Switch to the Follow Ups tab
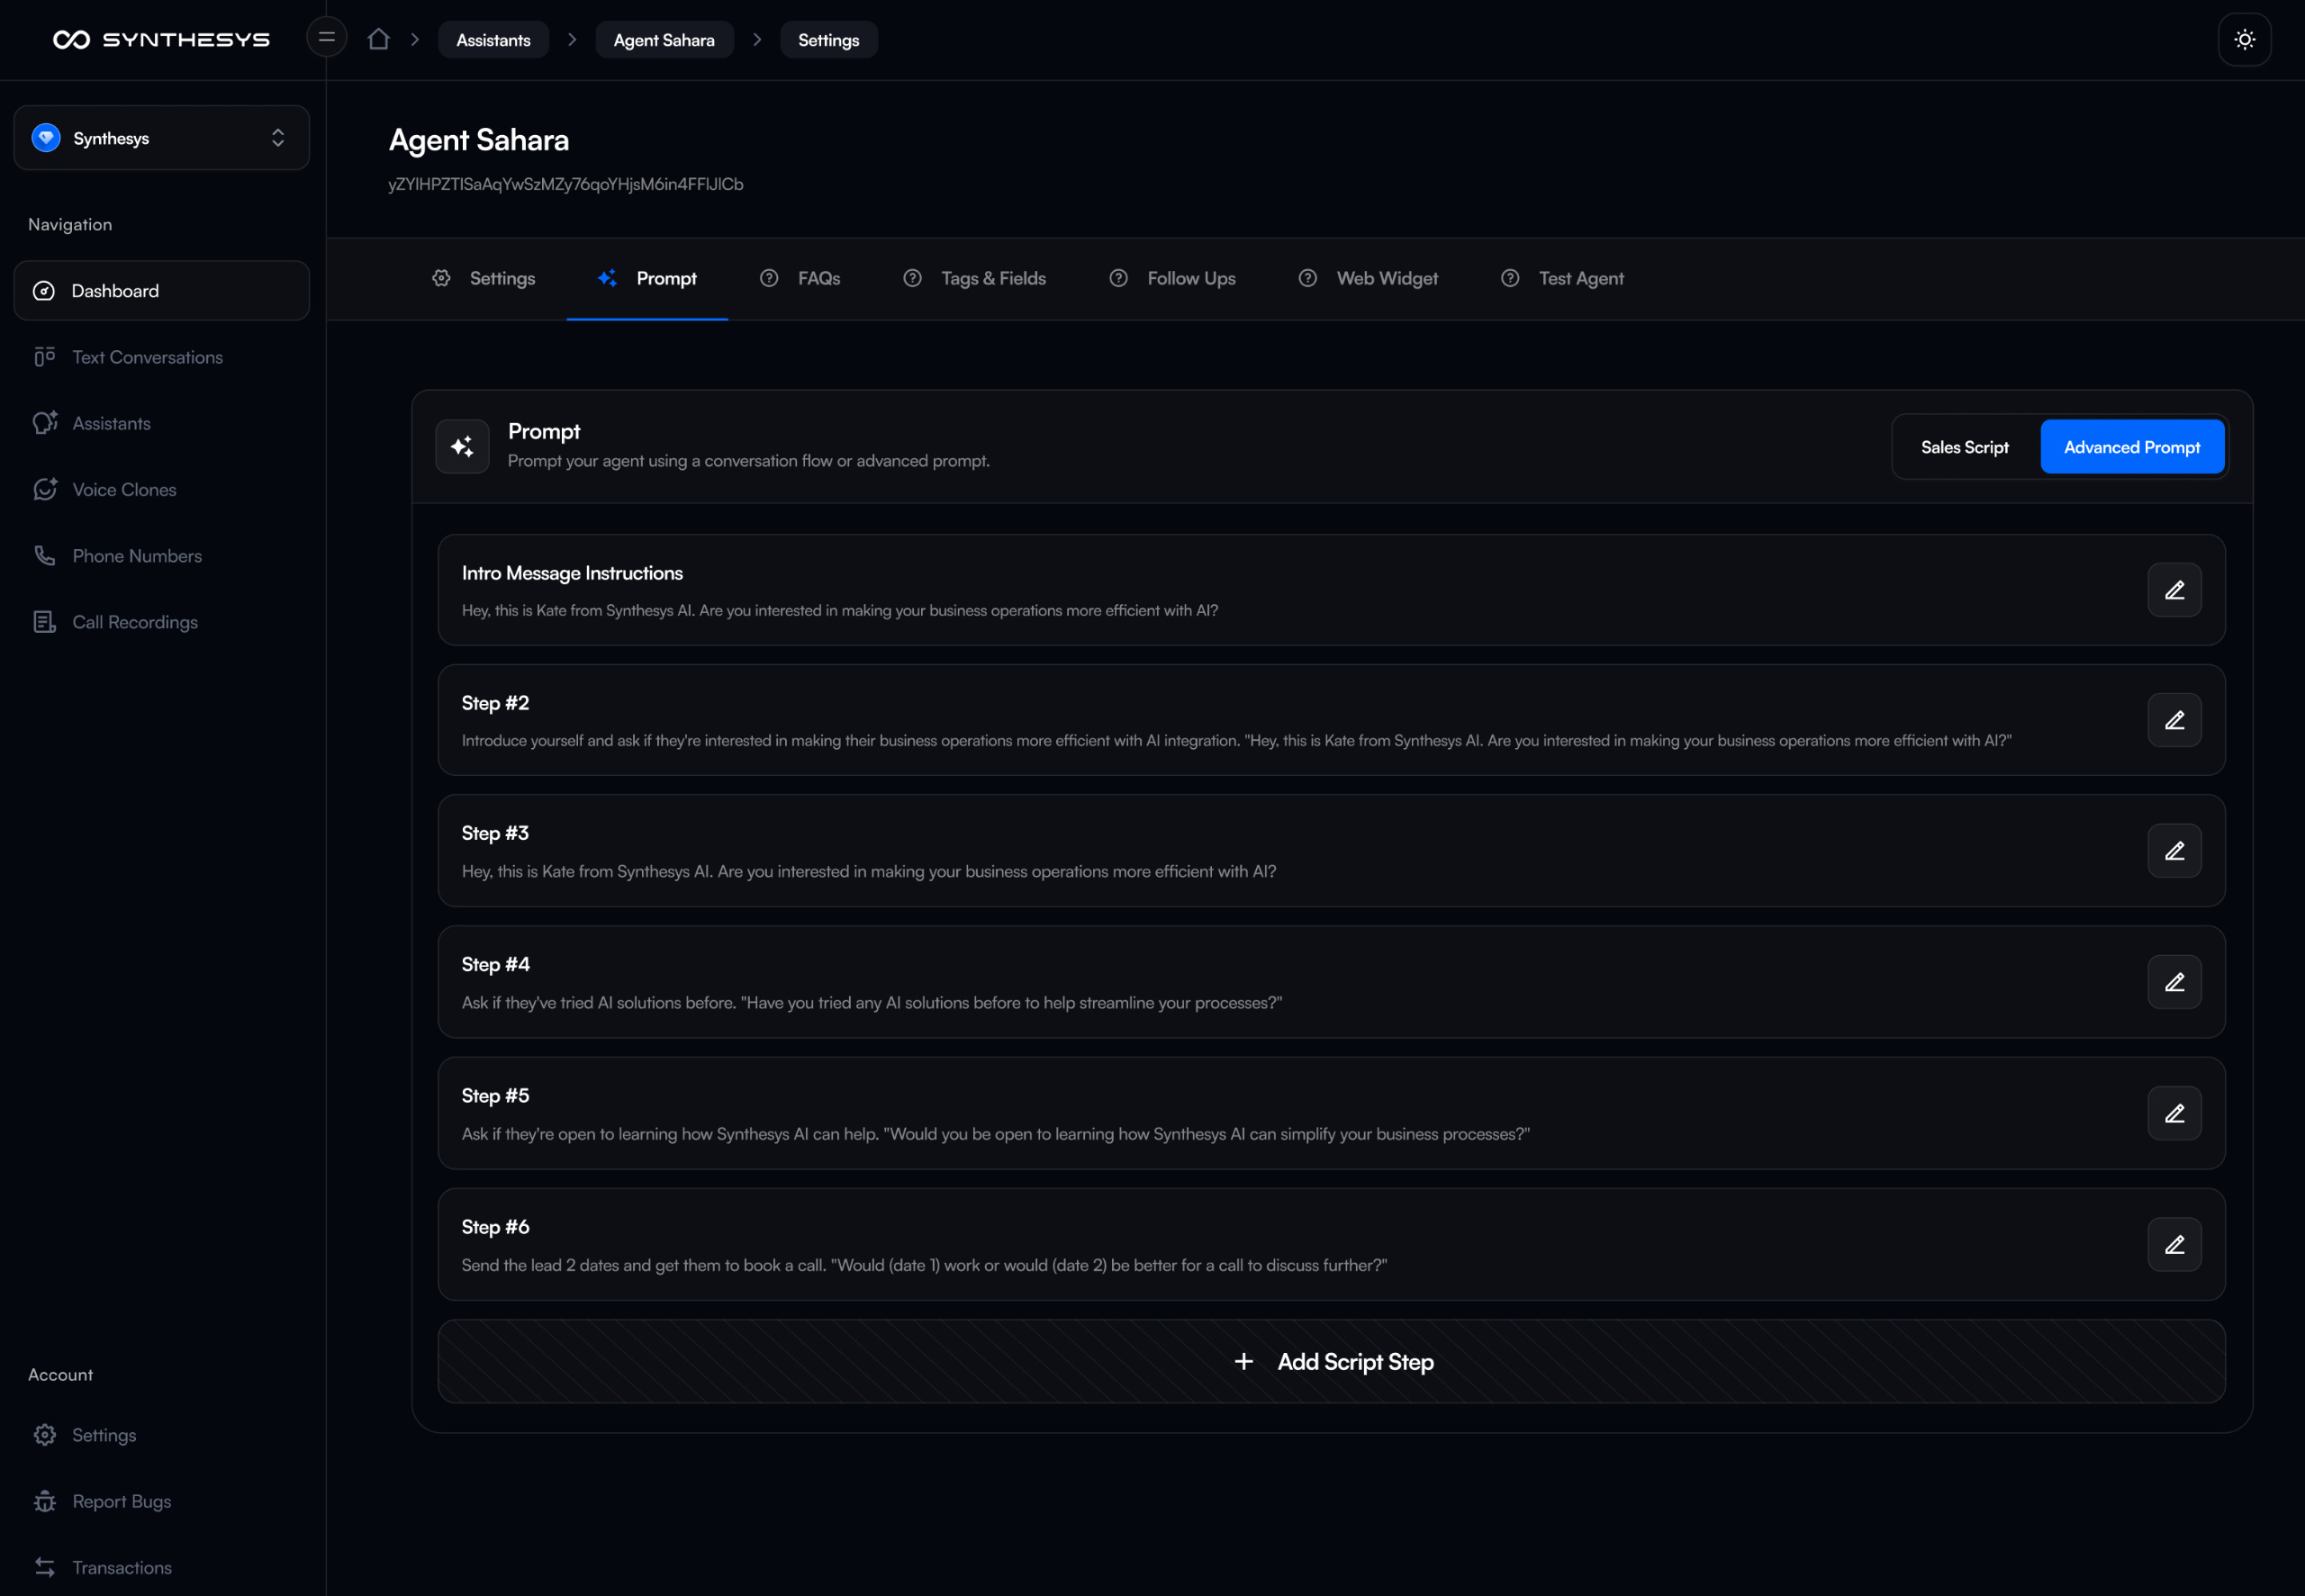 coord(1172,279)
